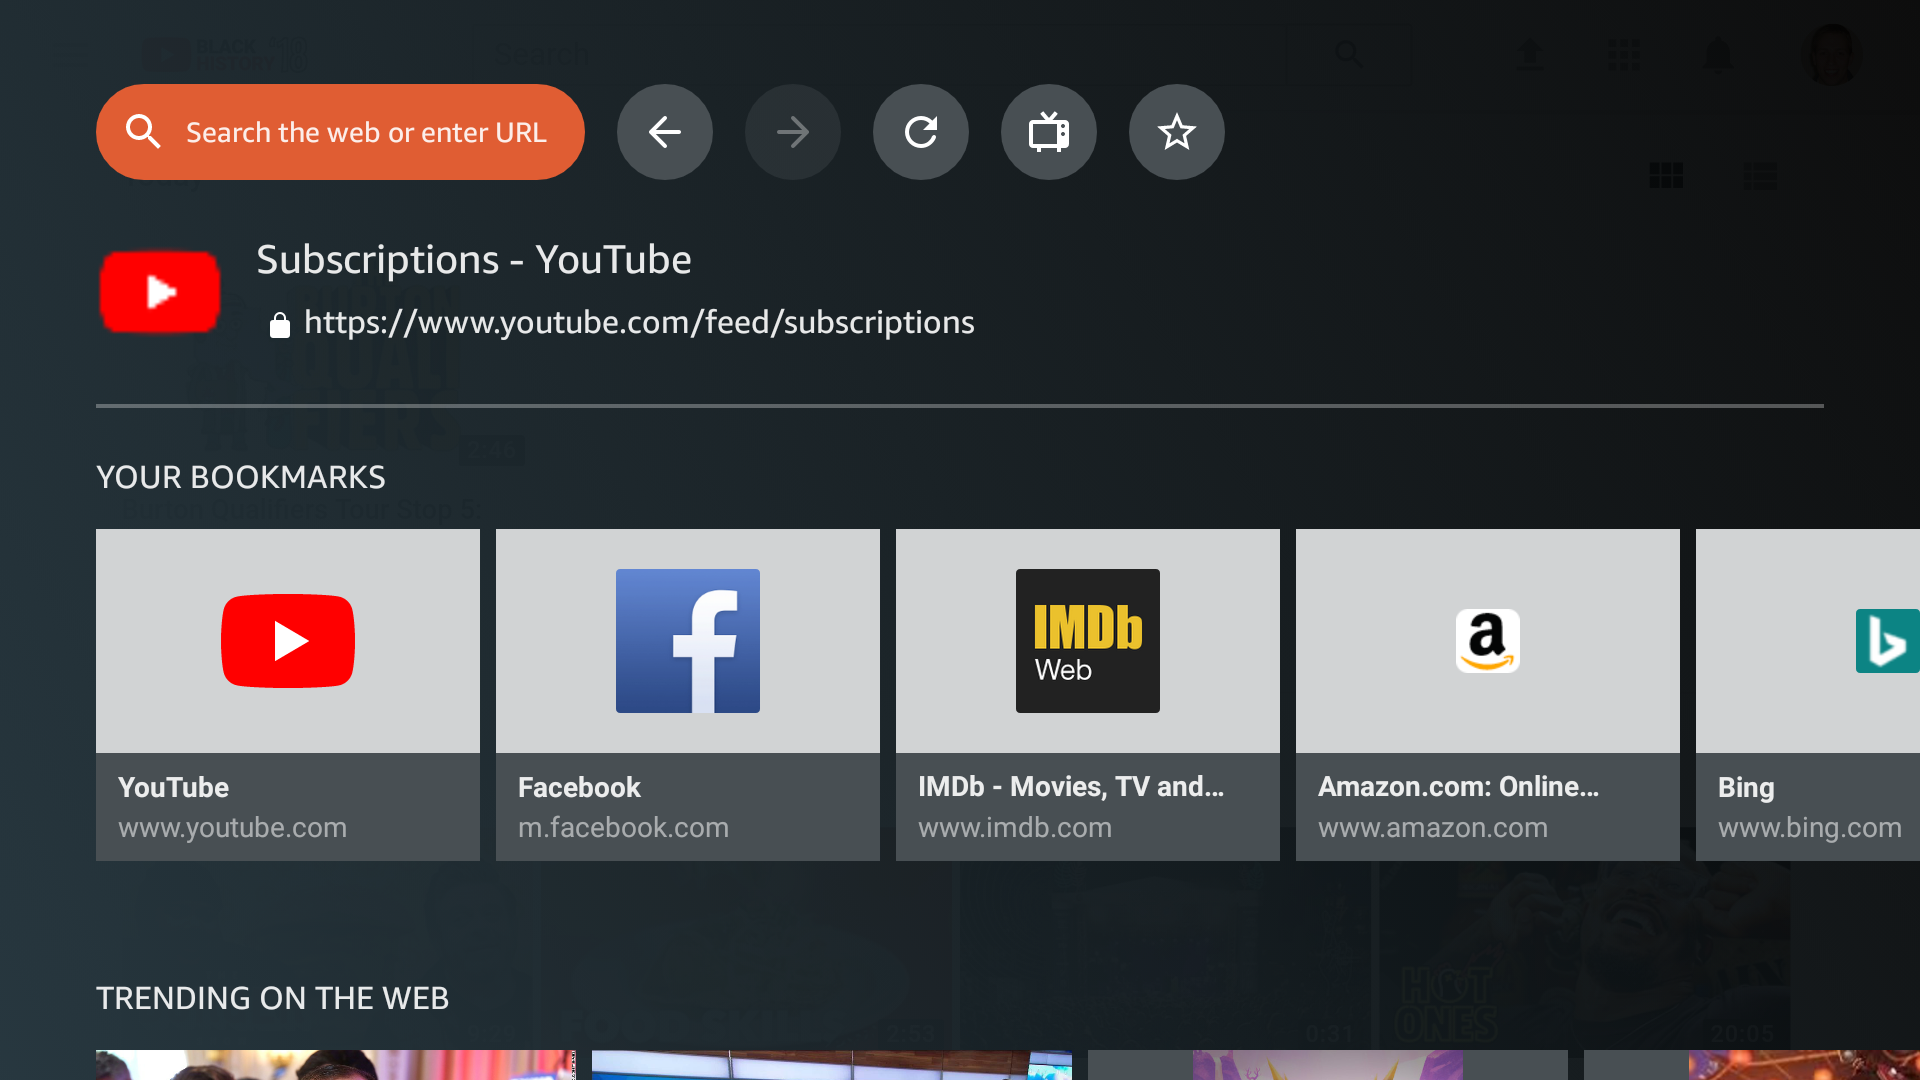The width and height of the screenshot is (1920, 1080).
Task: Focus the Search the web or enter URL field
Action: coord(366,132)
